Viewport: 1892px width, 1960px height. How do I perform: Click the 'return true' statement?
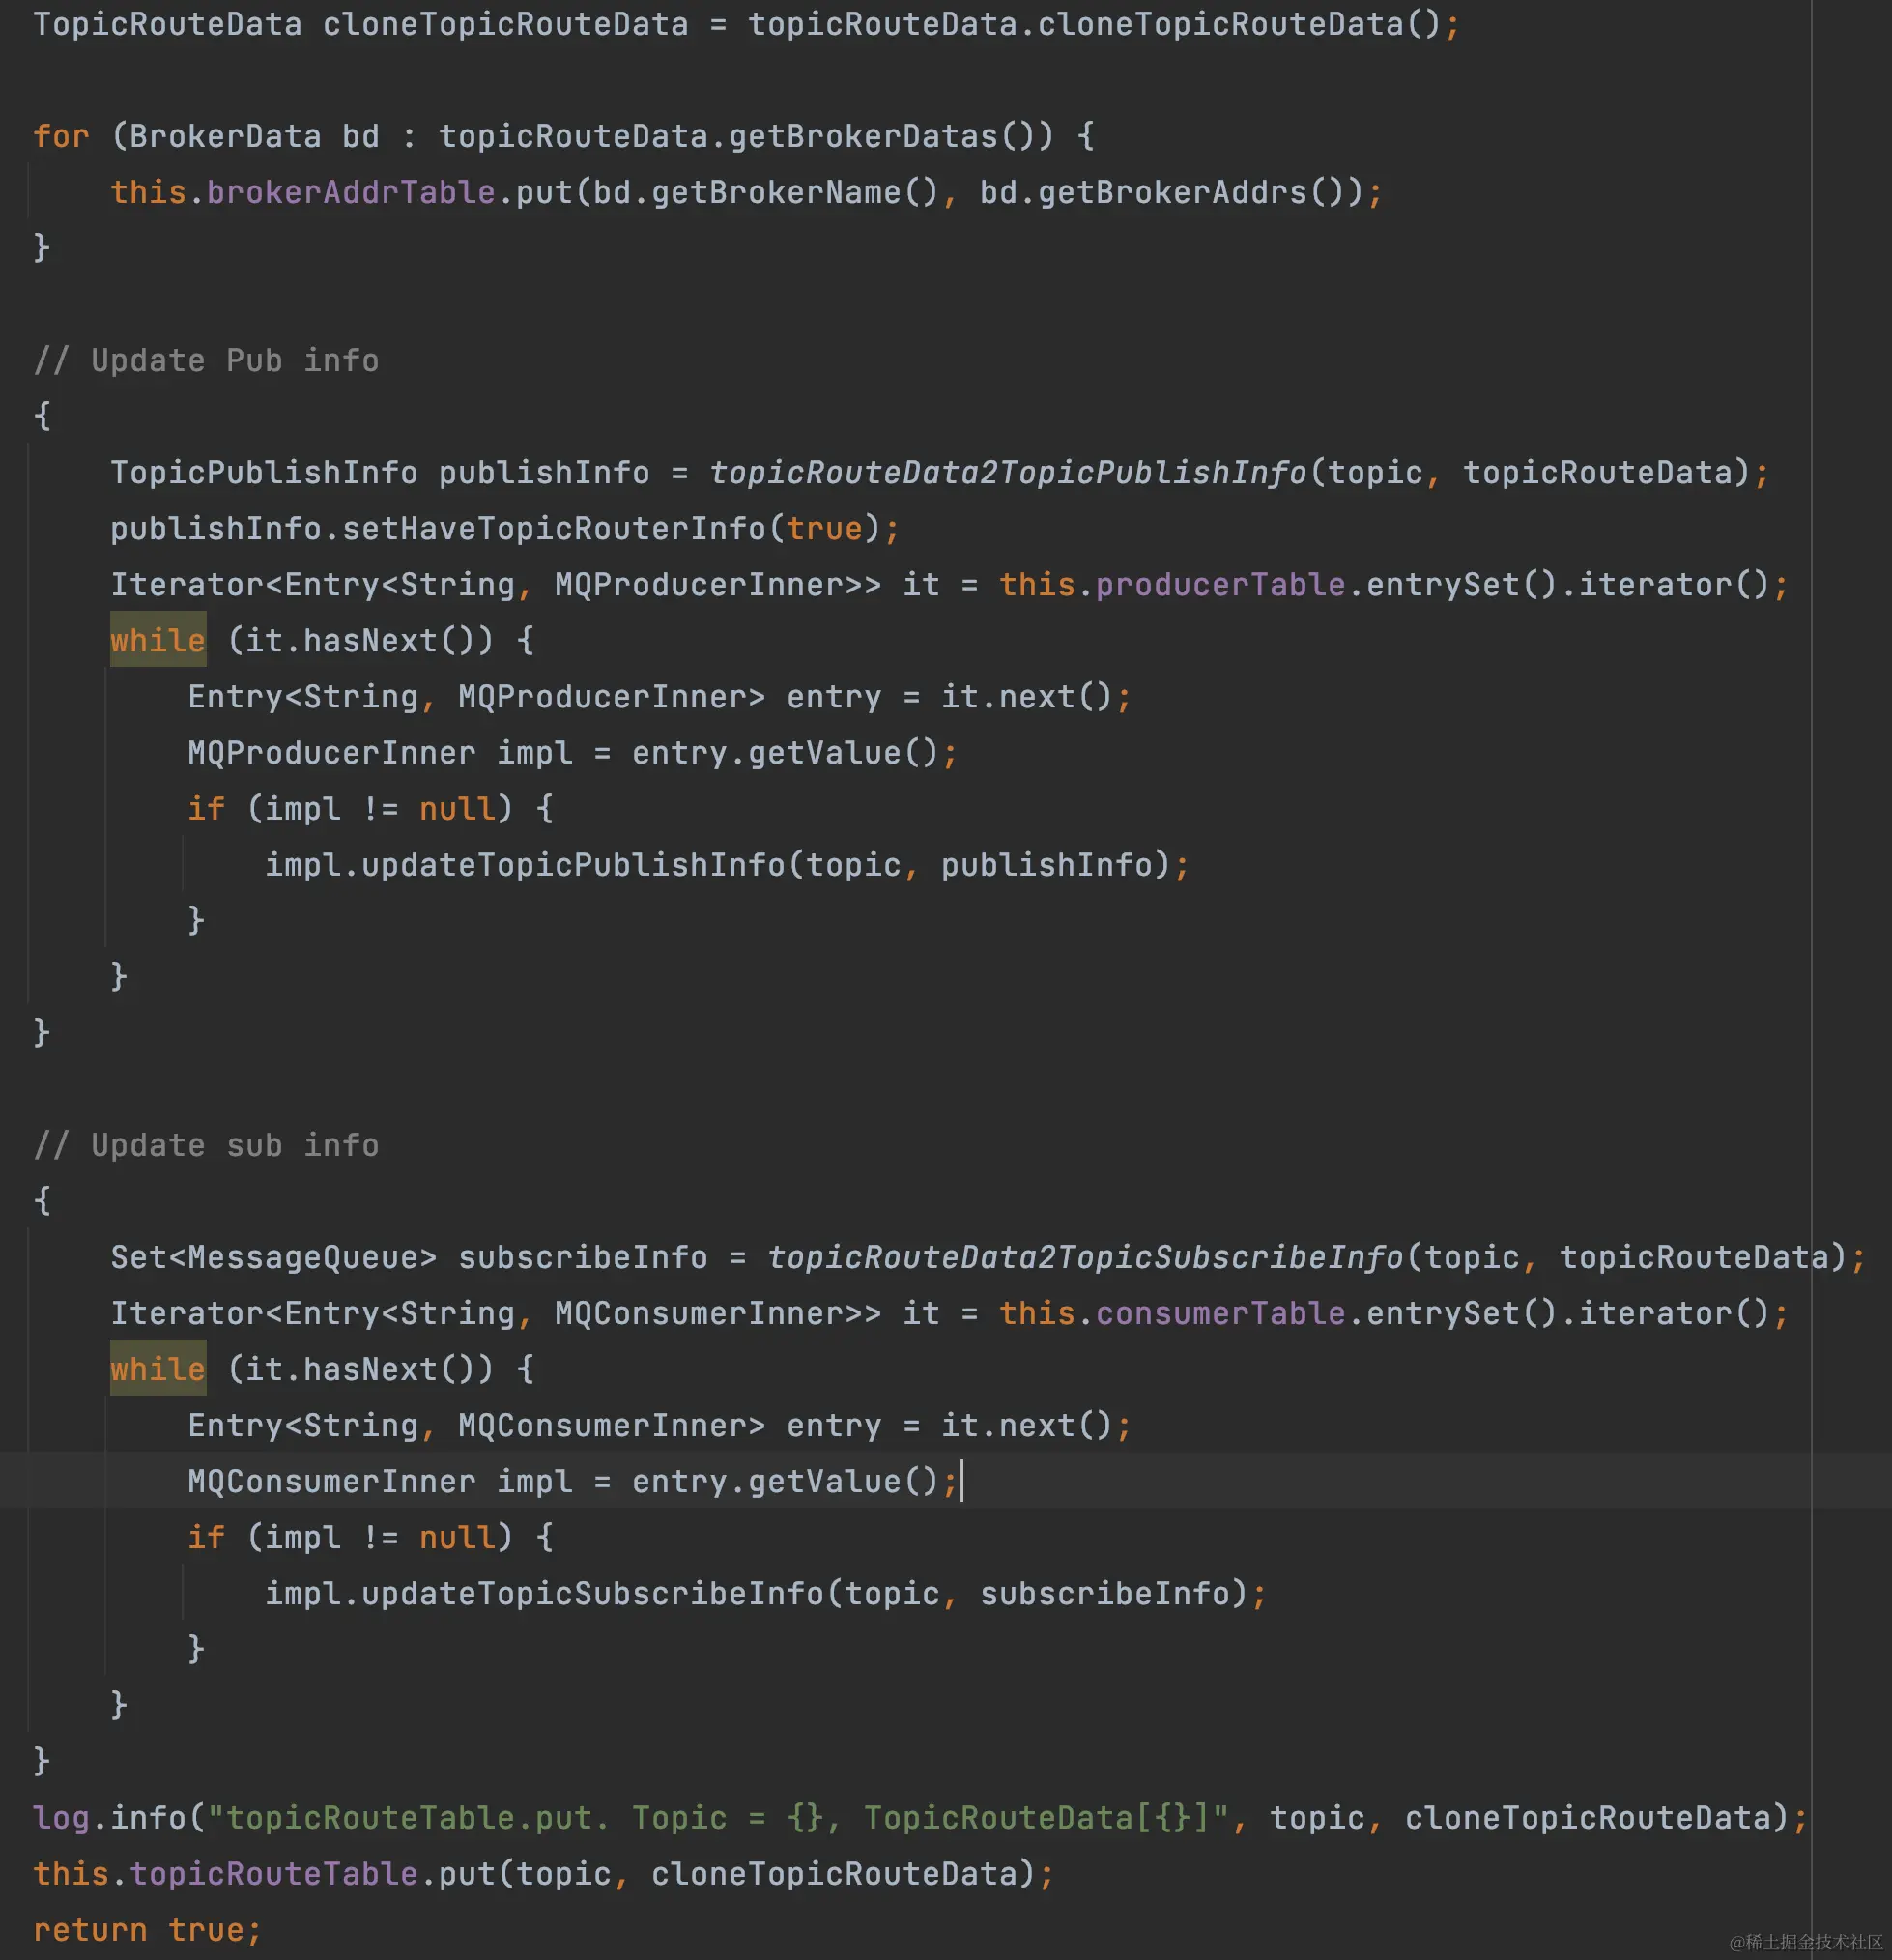click(146, 1929)
